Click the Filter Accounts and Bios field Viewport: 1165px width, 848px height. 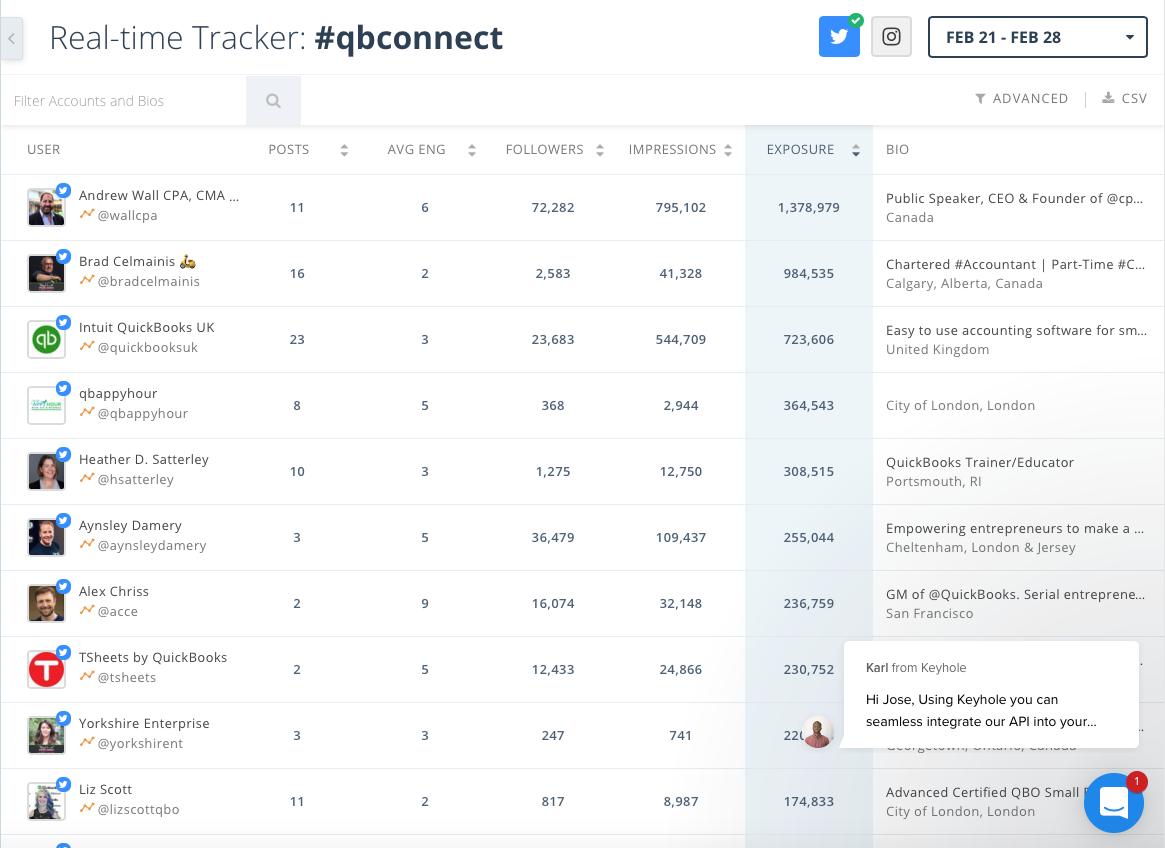[123, 101]
